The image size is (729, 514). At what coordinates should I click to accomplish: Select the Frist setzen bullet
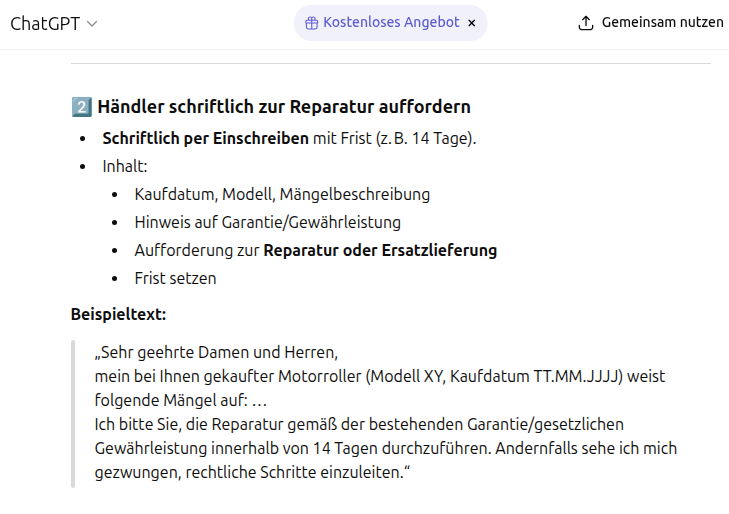(x=175, y=278)
